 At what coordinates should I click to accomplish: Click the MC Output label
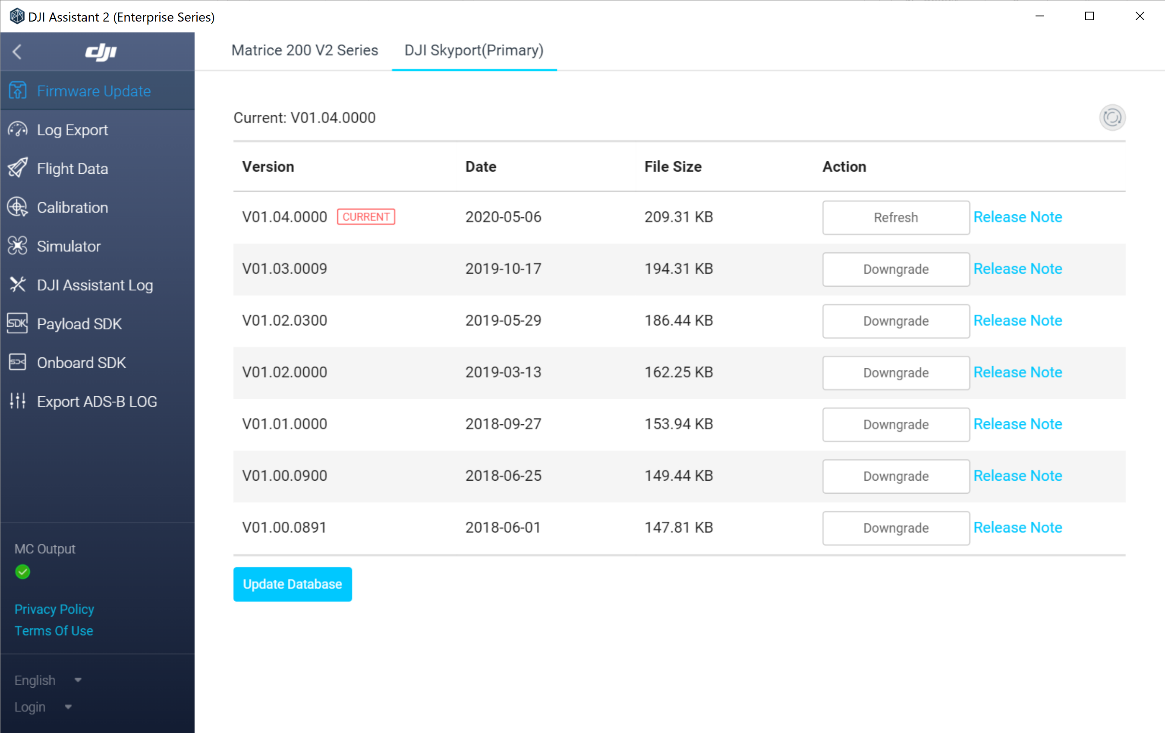(x=45, y=549)
